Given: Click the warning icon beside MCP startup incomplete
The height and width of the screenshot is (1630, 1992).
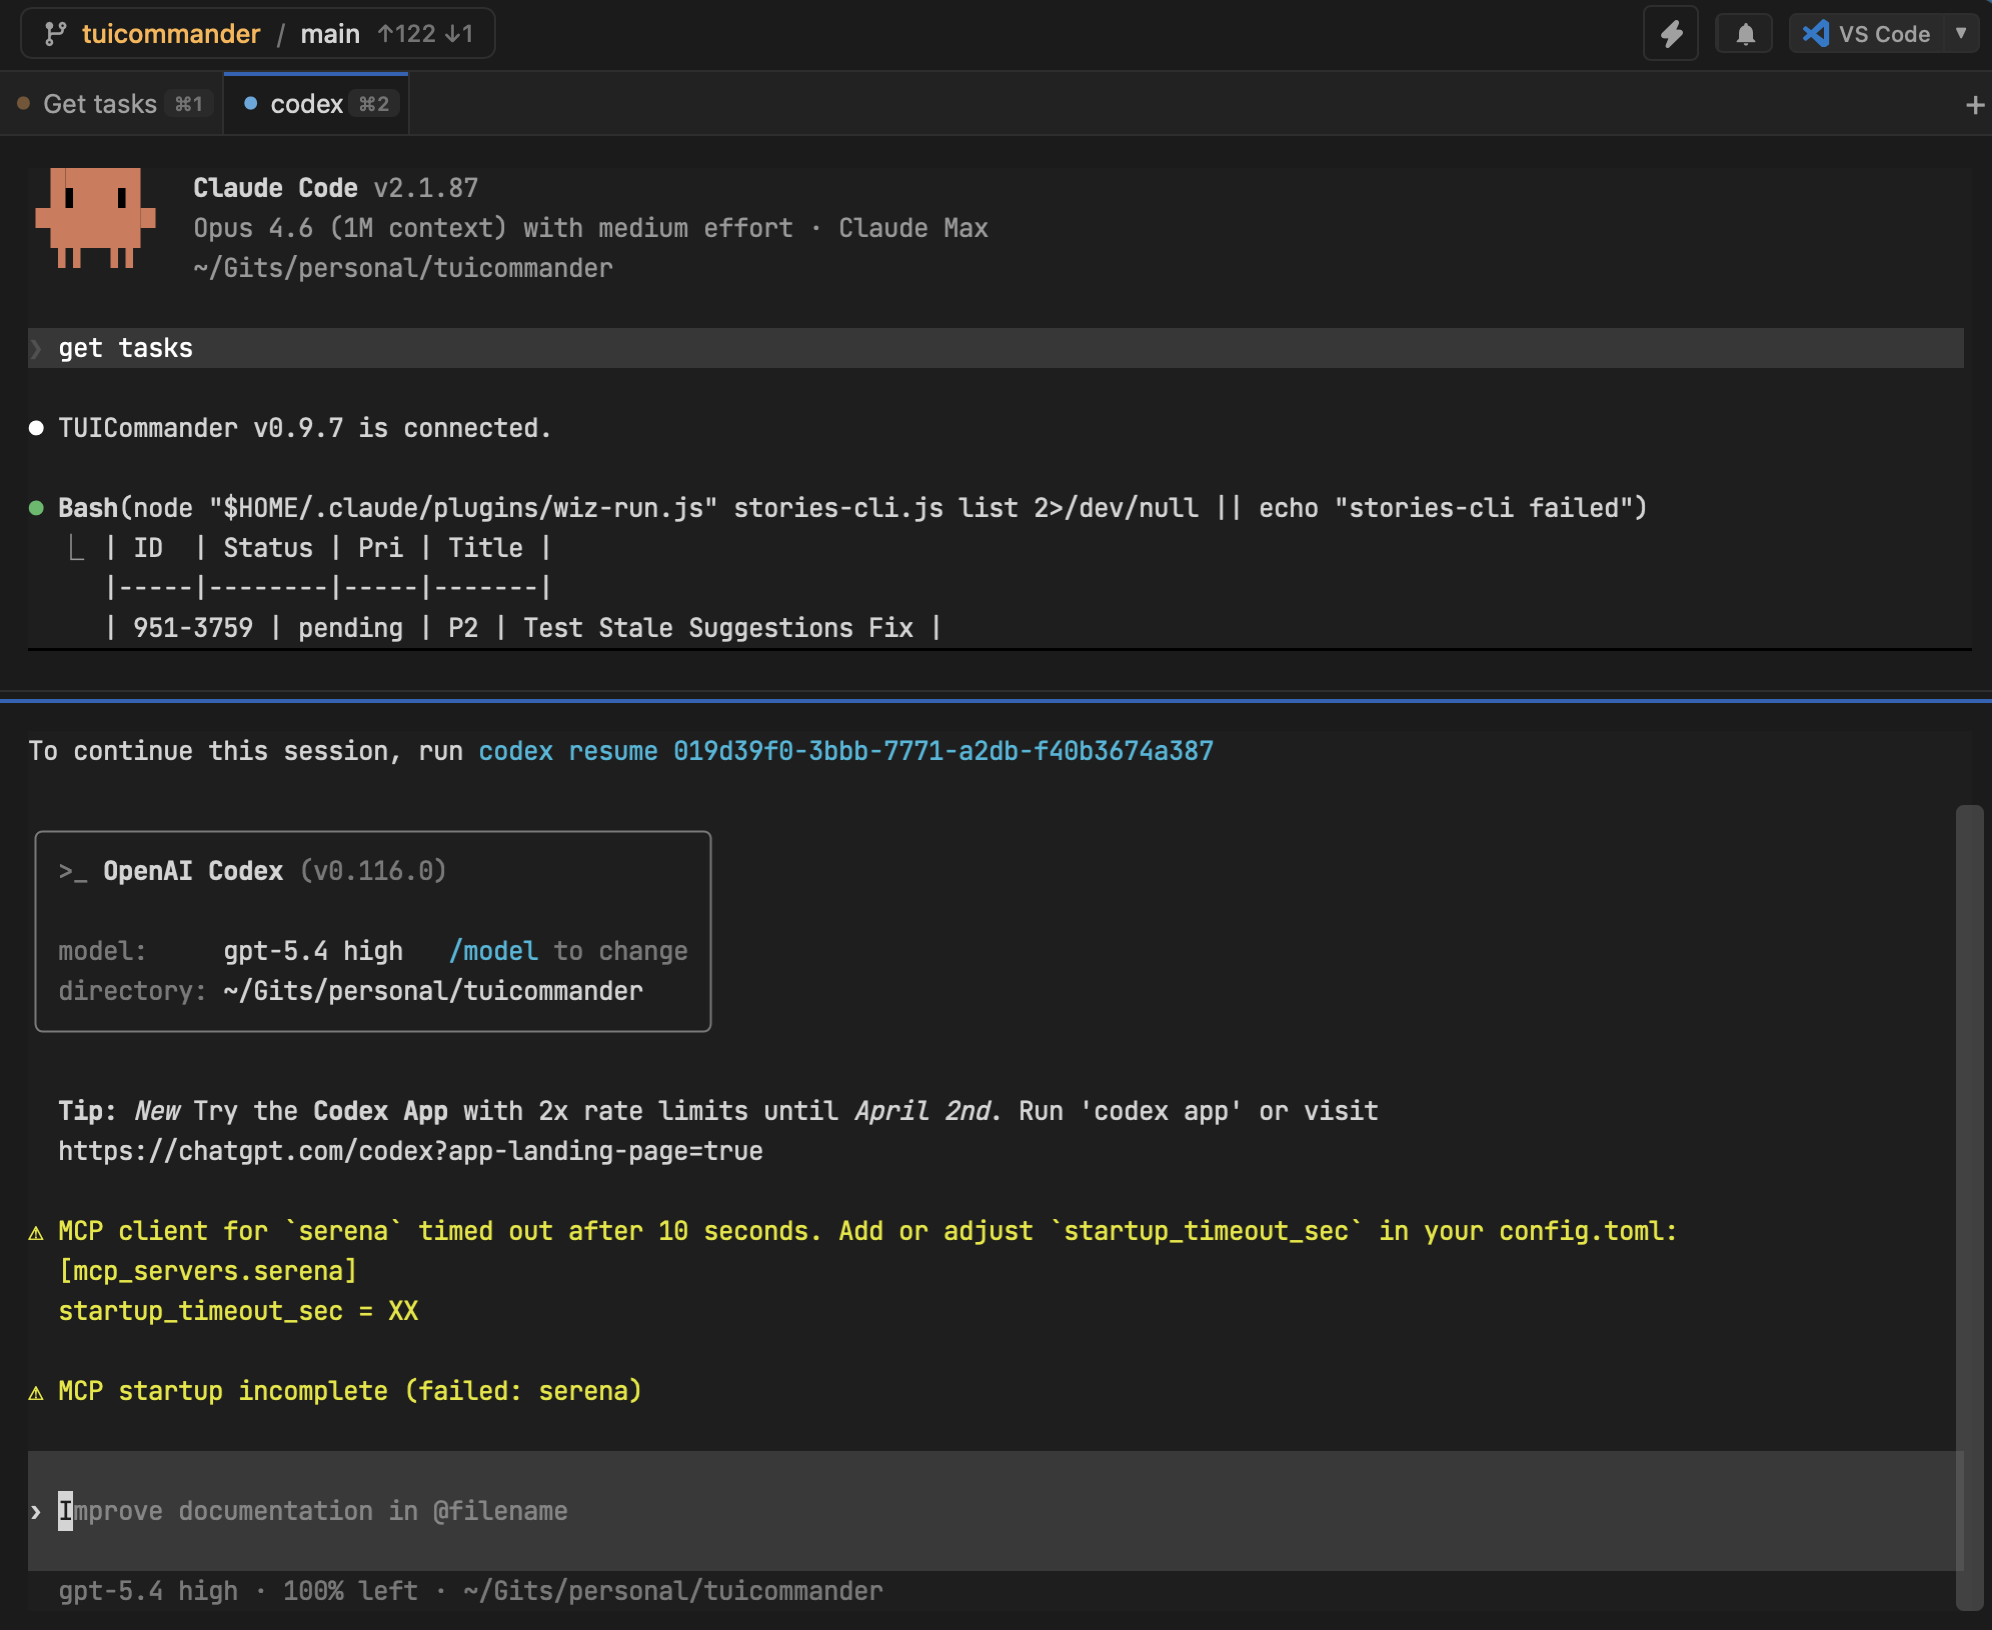Looking at the screenshot, I should pos(37,1392).
